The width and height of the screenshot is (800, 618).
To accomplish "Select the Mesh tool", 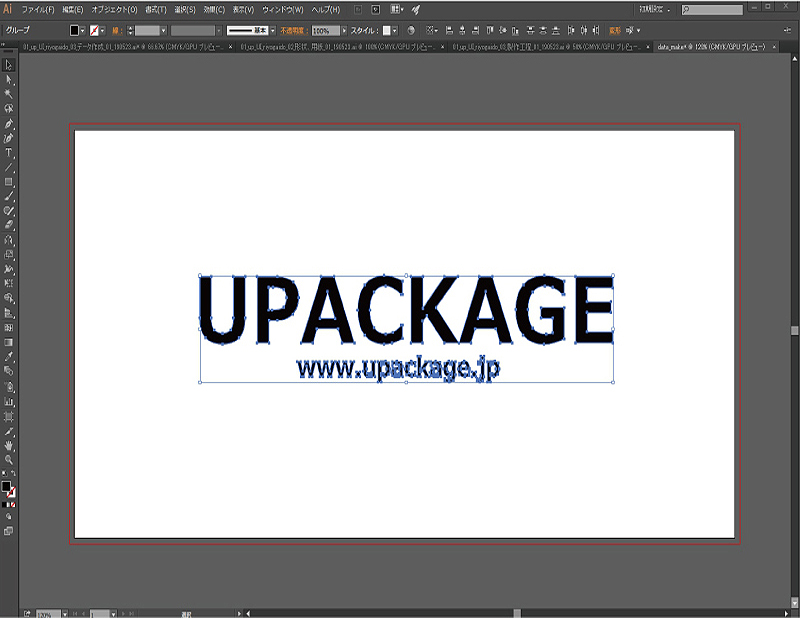I will [x=8, y=328].
